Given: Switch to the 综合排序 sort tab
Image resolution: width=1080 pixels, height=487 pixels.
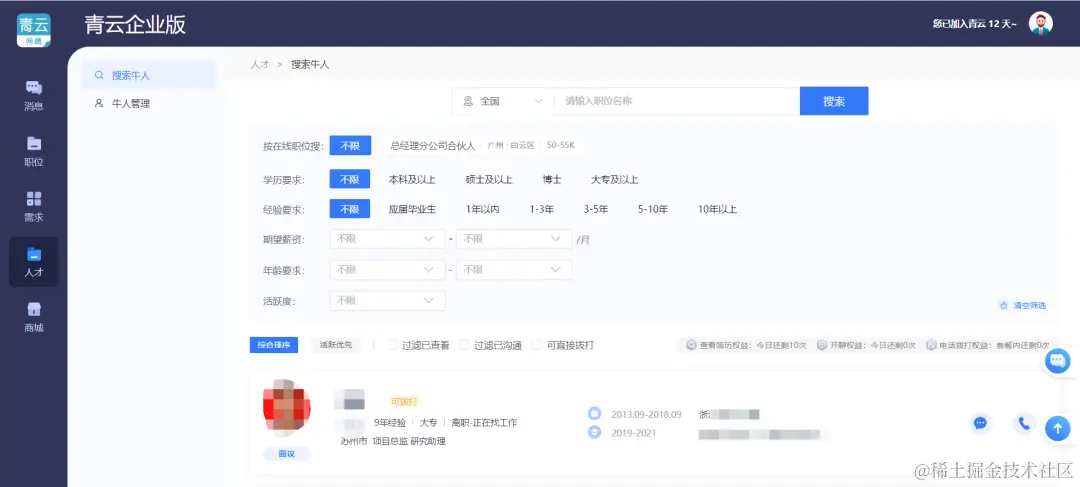Looking at the screenshot, I should click(x=273, y=345).
